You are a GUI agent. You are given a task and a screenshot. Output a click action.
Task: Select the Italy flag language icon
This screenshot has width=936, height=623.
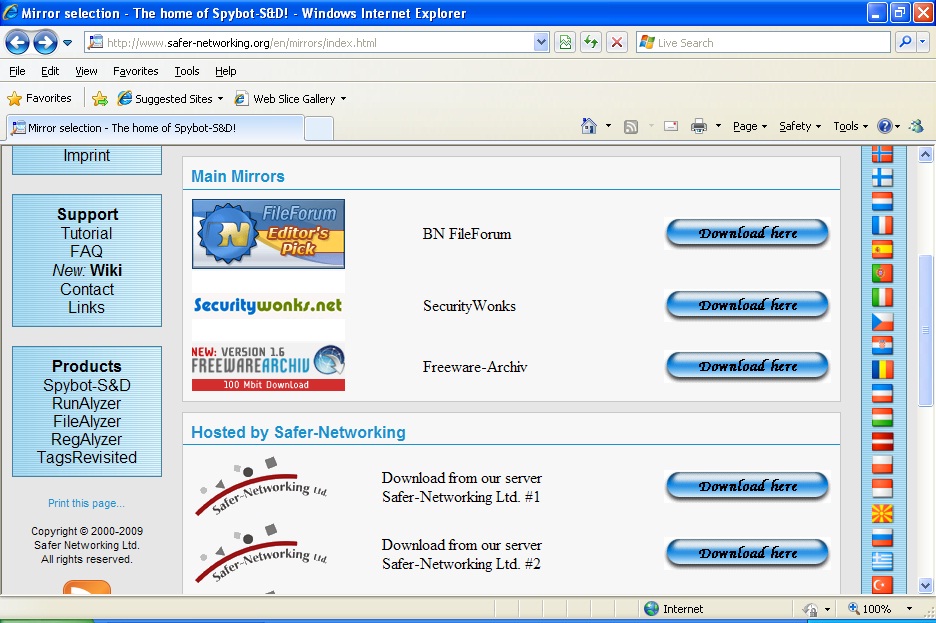point(882,297)
